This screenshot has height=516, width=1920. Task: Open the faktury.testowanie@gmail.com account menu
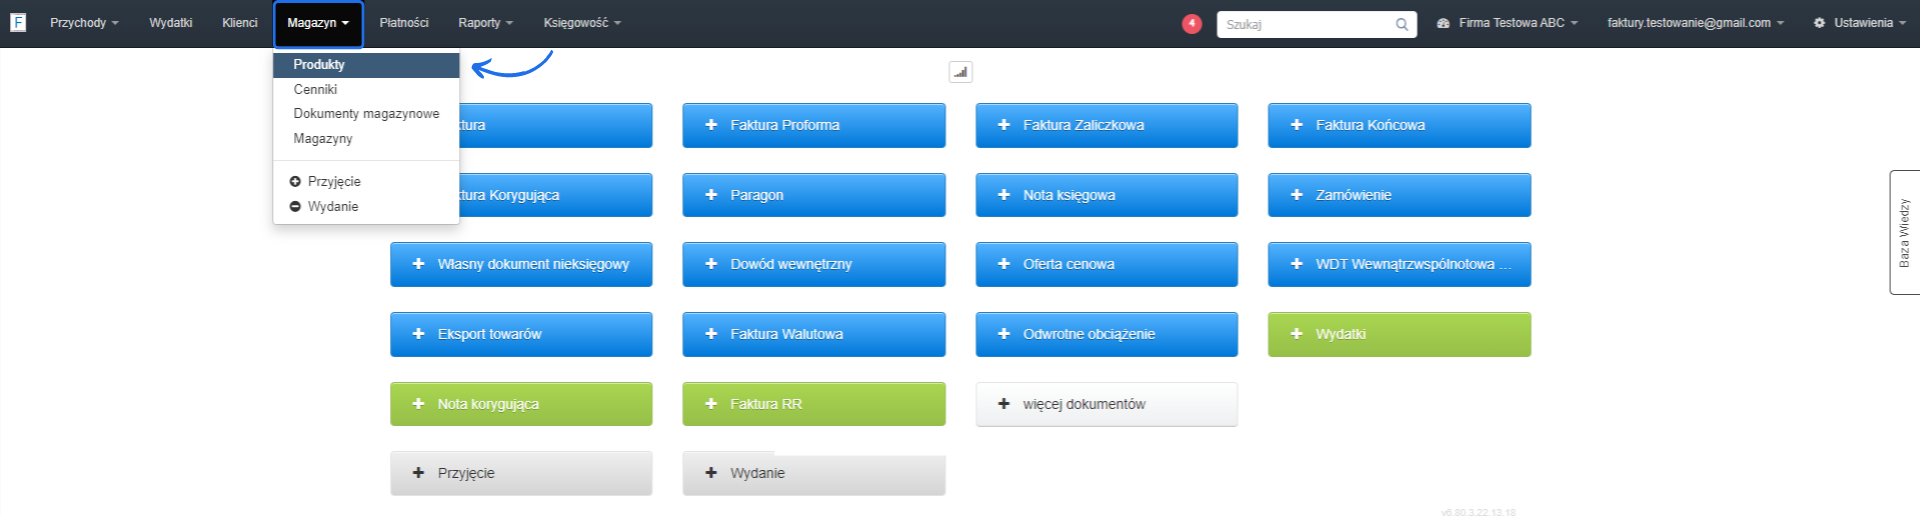coord(1695,23)
